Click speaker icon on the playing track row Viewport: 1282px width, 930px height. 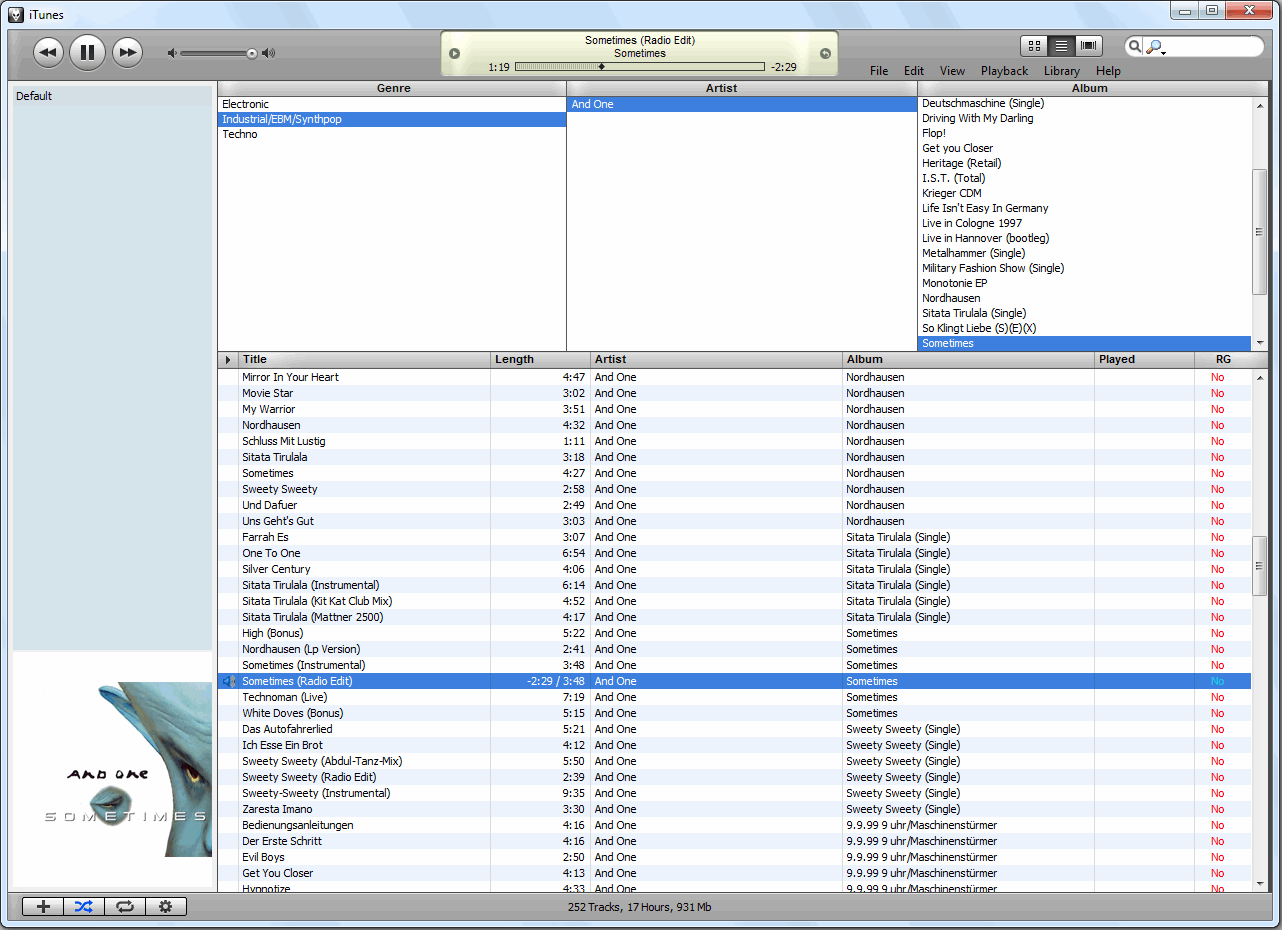pos(228,681)
